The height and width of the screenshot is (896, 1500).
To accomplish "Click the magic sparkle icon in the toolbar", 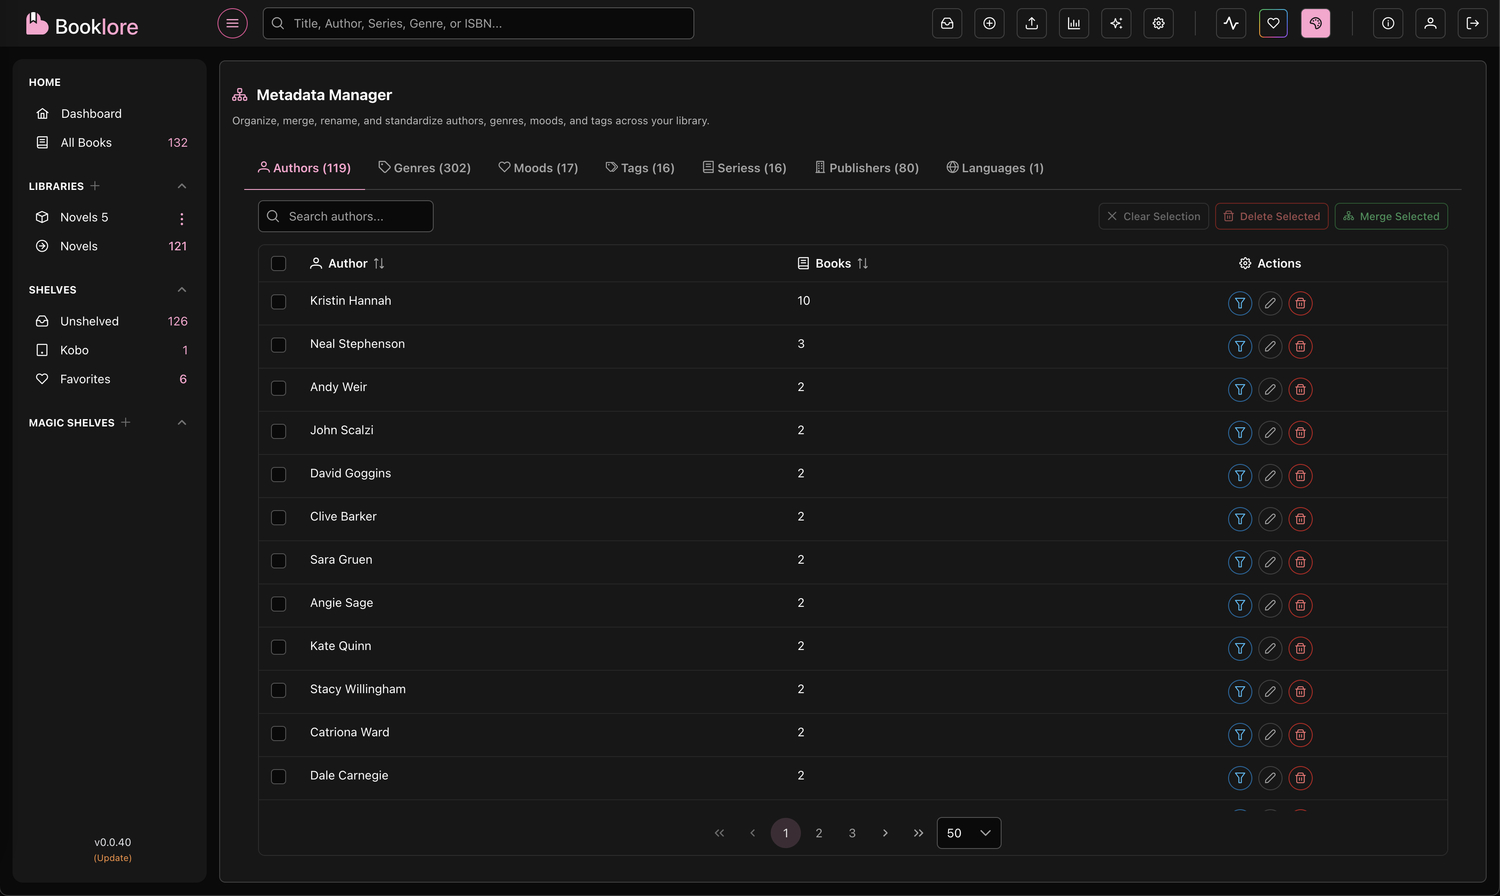I will pyautogui.click(x=1116, y=23).
